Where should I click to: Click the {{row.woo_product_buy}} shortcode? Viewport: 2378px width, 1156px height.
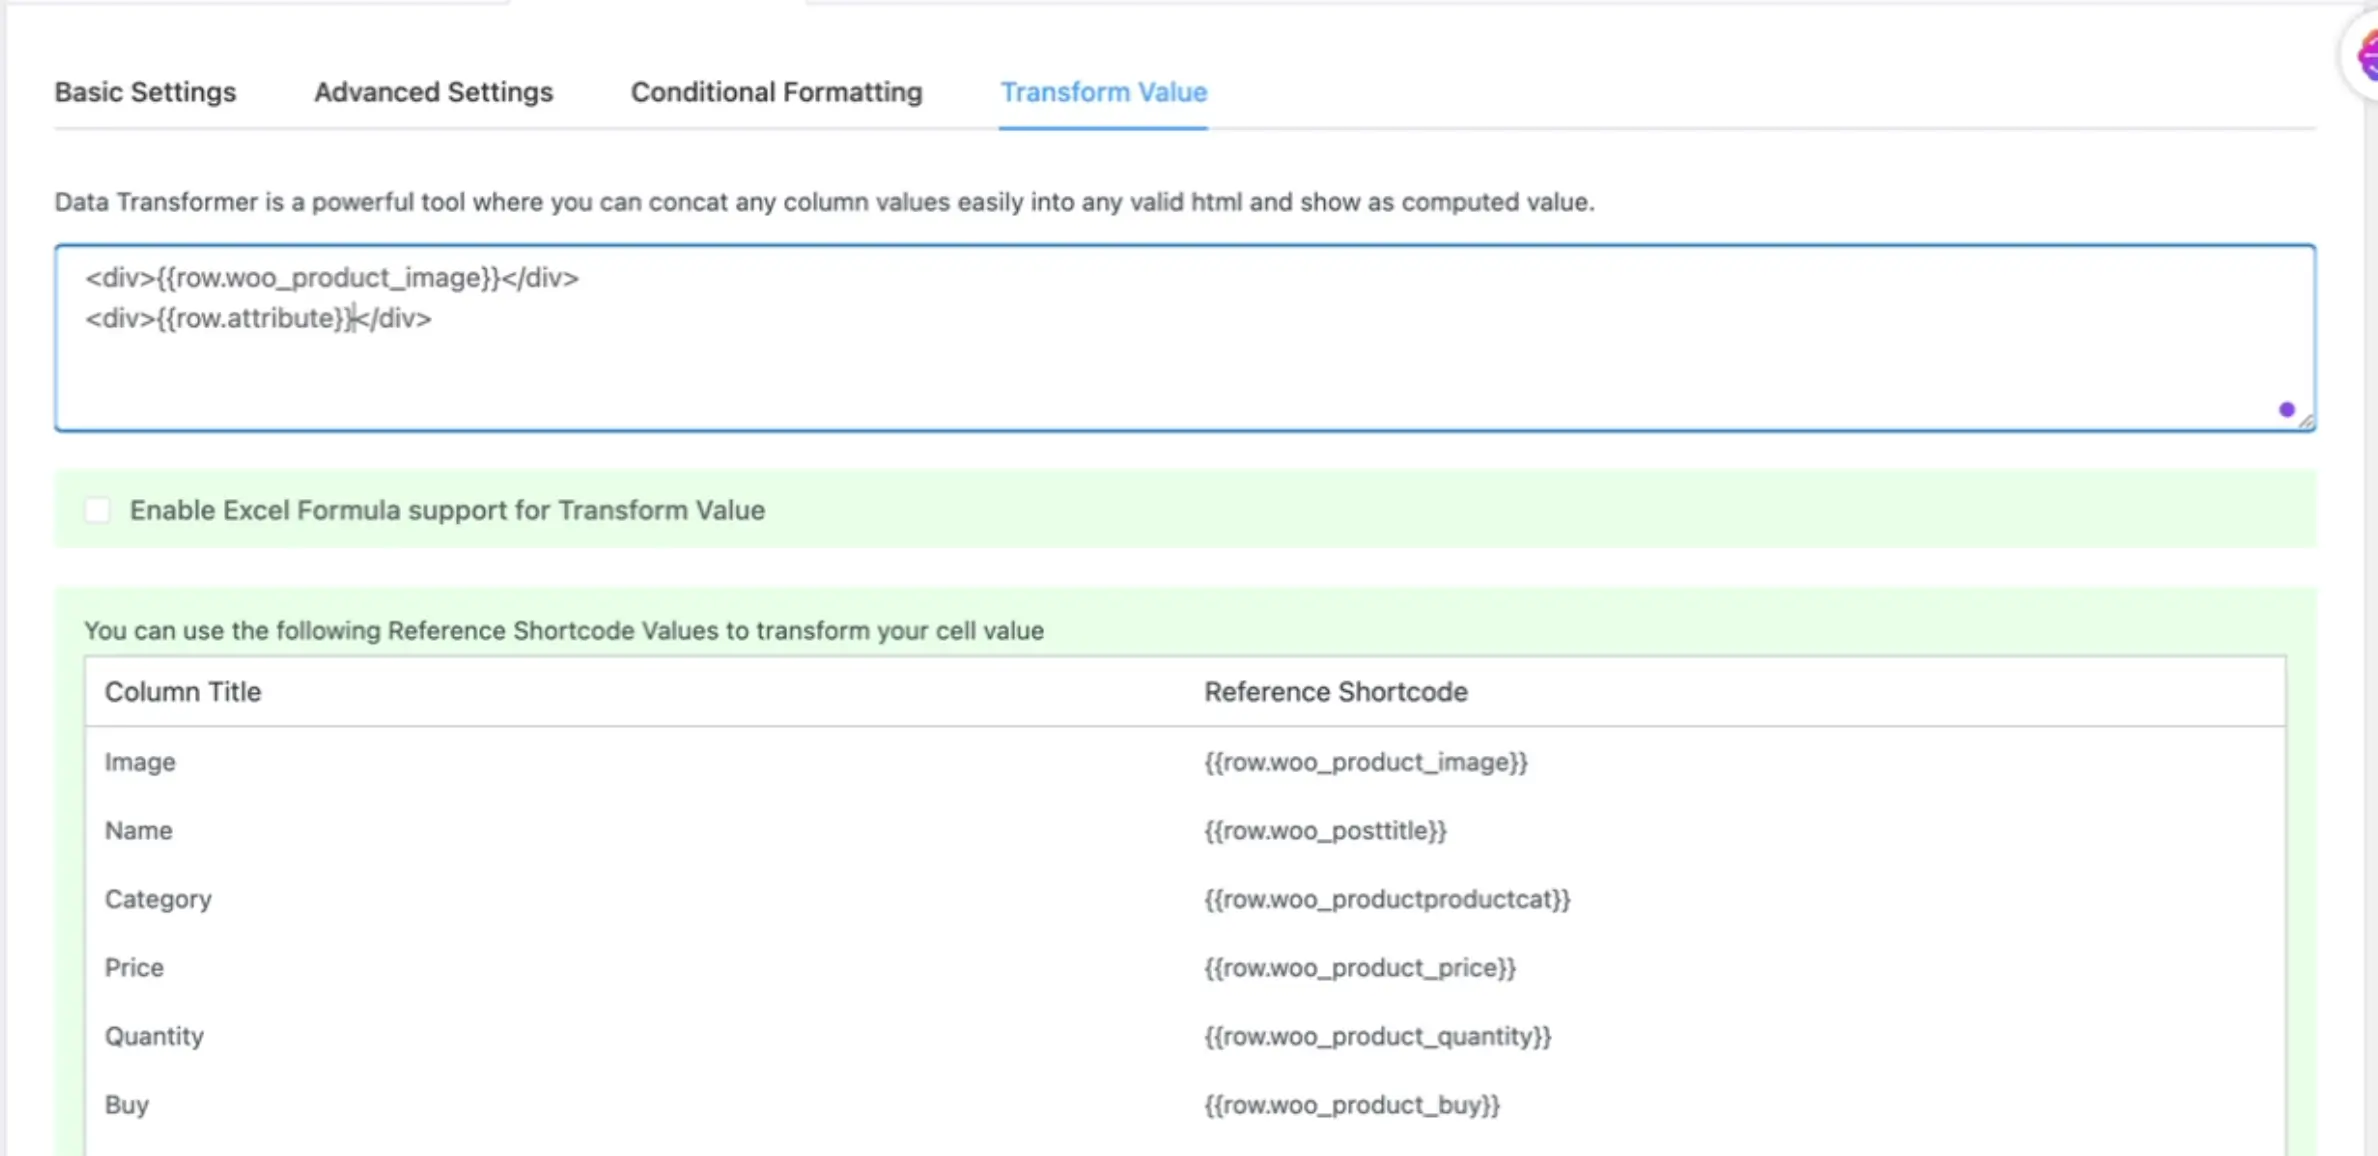(x=1351, y=1105)
